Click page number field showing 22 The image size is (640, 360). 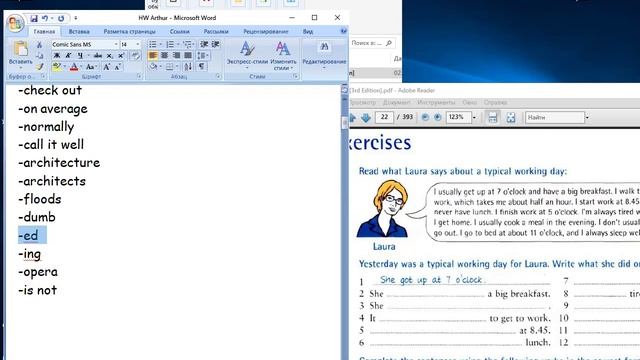[384, 117]
